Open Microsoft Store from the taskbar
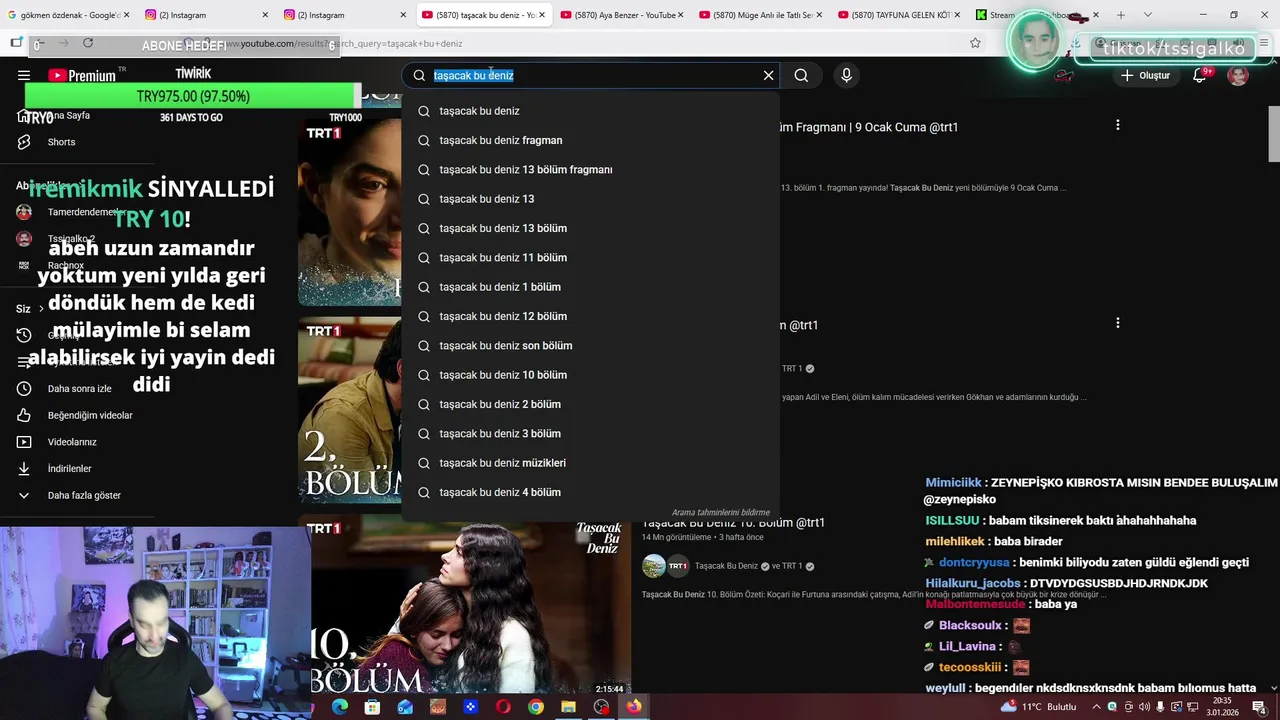 pos(372,707)
